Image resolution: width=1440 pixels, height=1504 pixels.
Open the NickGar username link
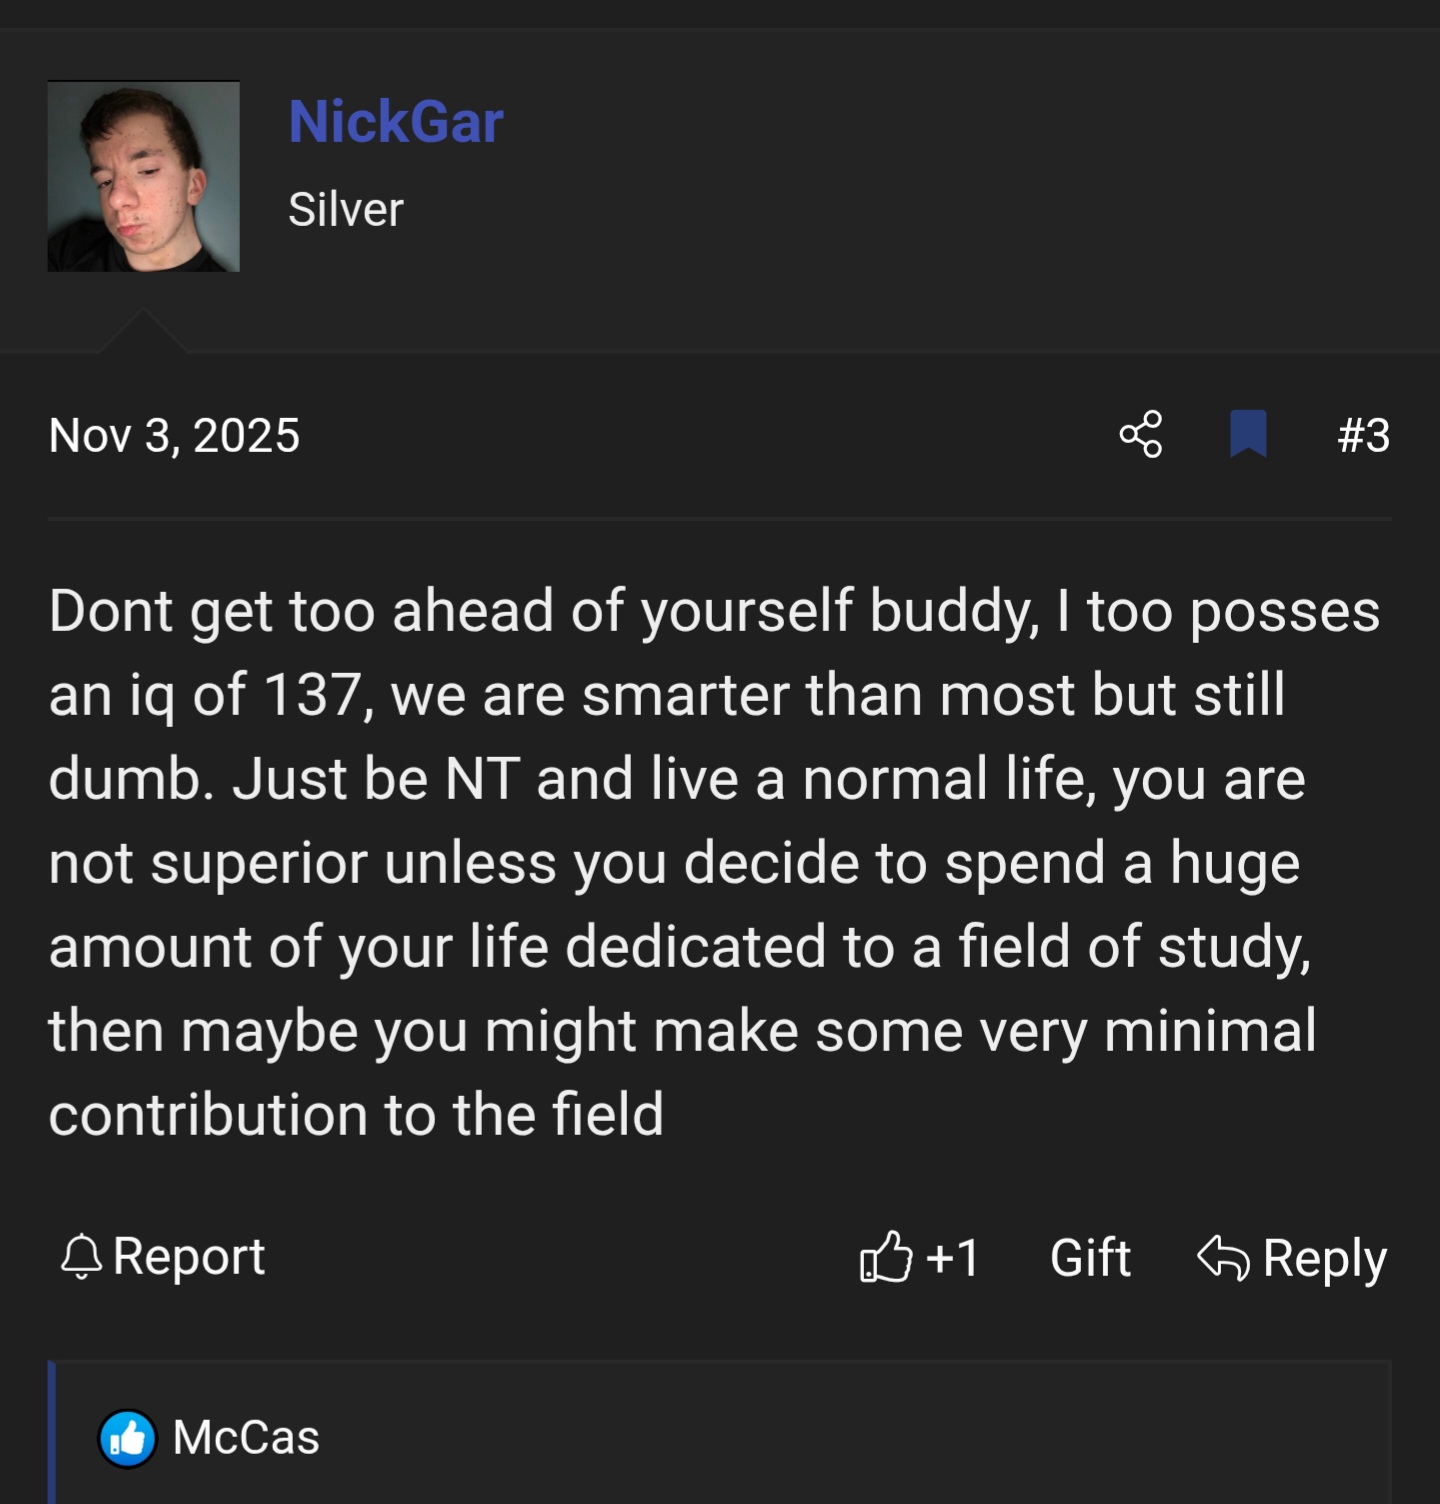coord(395,122)
